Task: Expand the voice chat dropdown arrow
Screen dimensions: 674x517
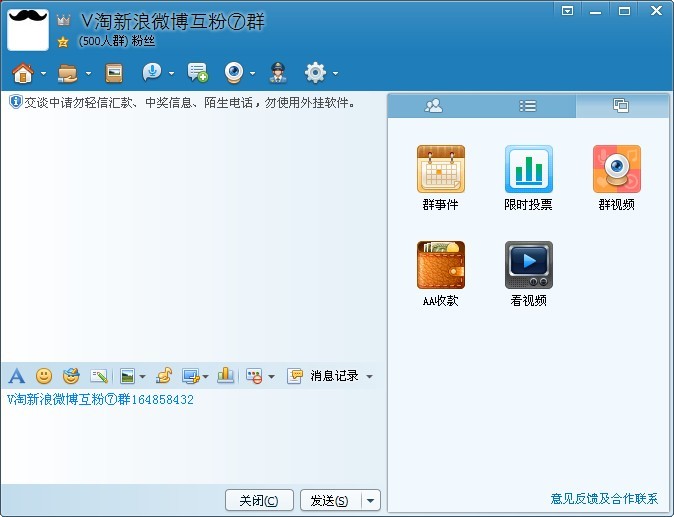Action: pos(172,73)
